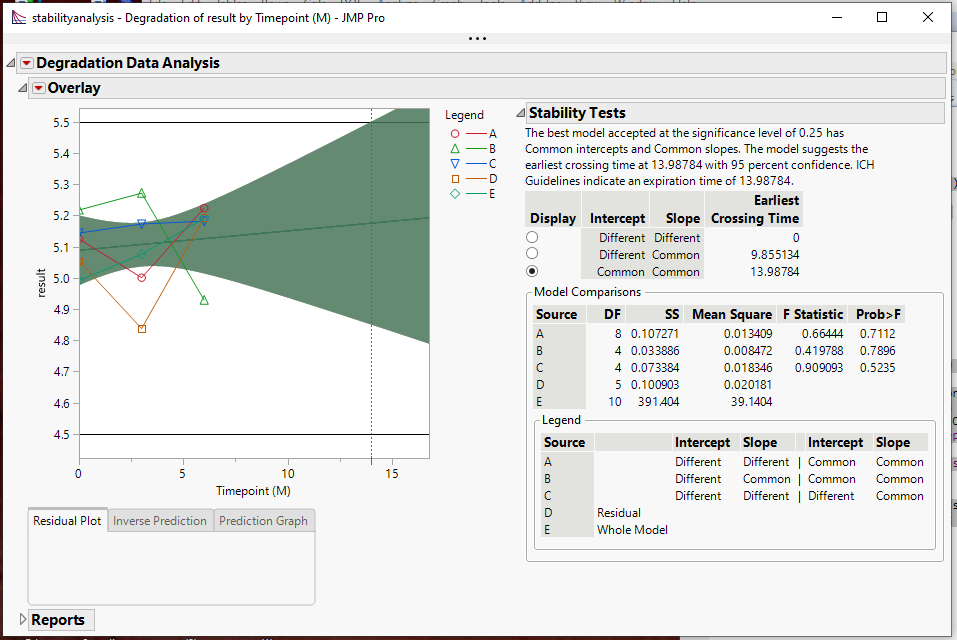This screenshot has width=957, height=640.
Task: Expand the Reports section
Action: 21,619
